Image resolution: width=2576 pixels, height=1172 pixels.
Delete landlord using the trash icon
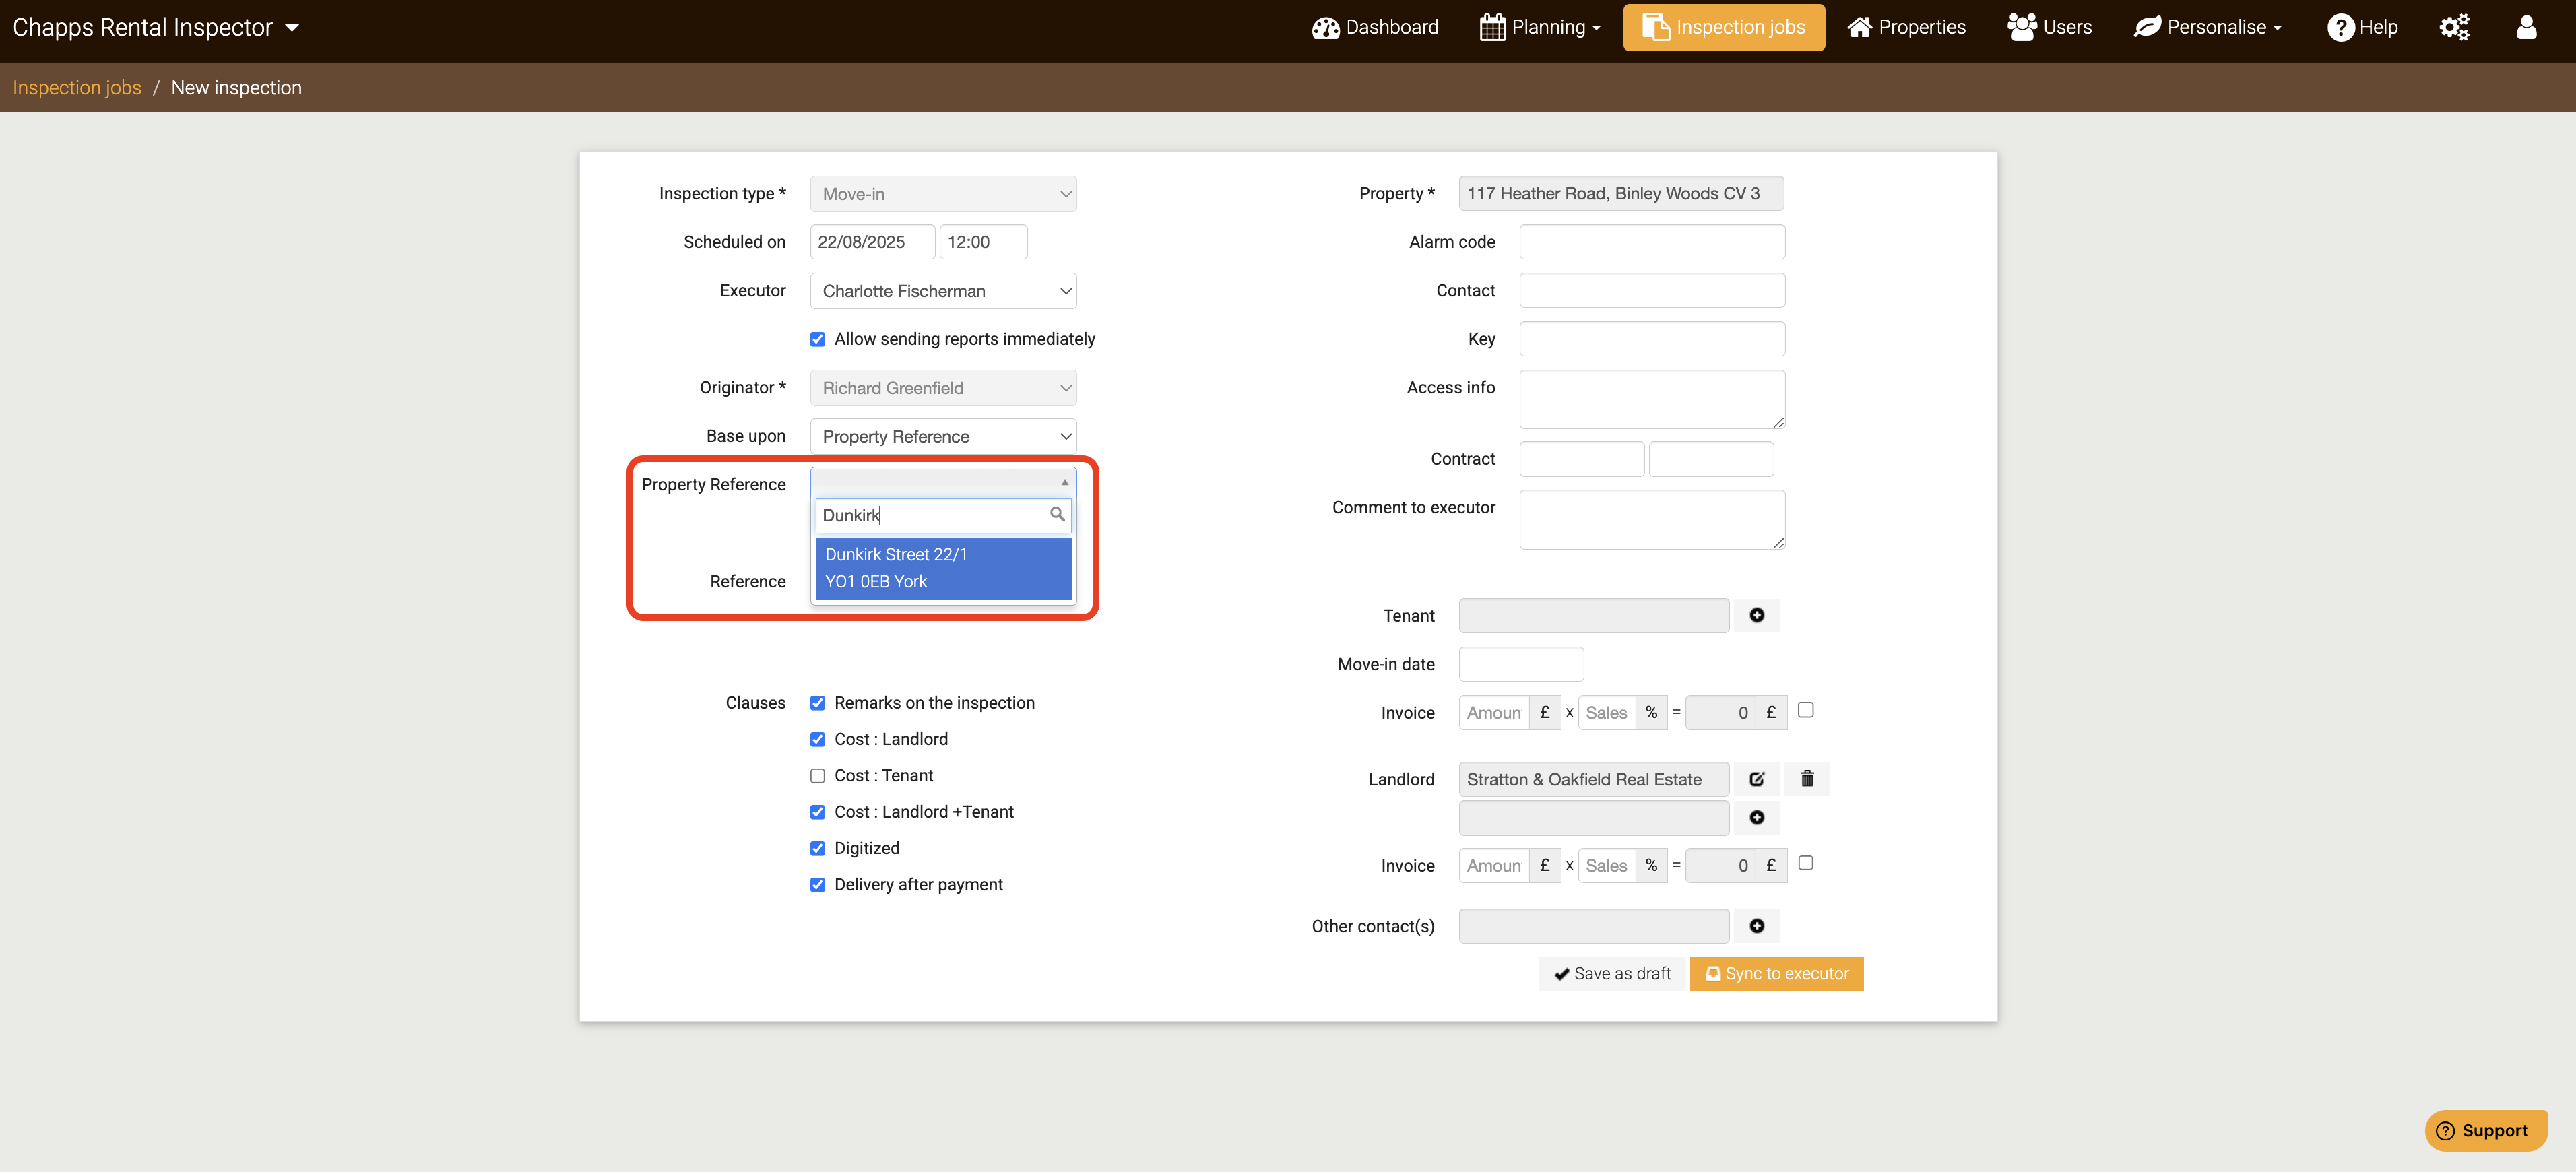tap(1806, 779)
